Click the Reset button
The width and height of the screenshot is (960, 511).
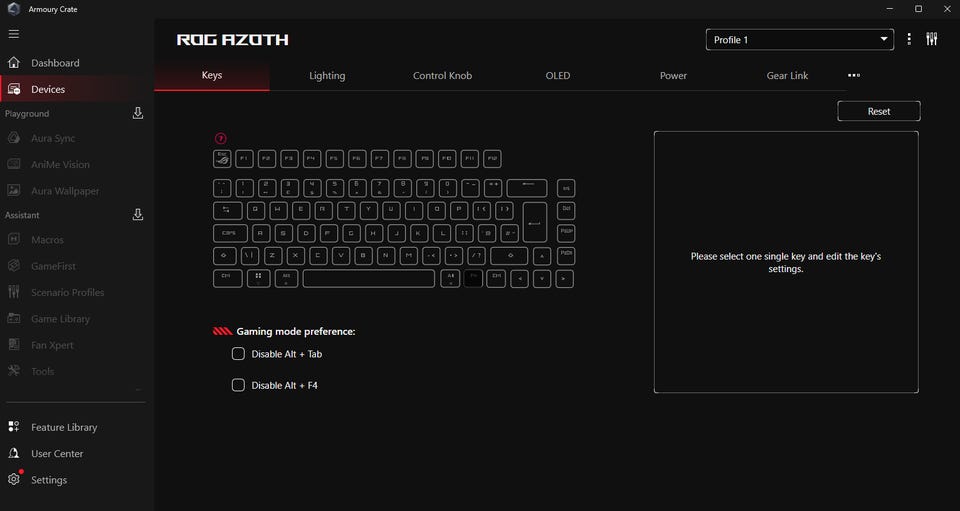pyautogui.click(x=879, y=111)
